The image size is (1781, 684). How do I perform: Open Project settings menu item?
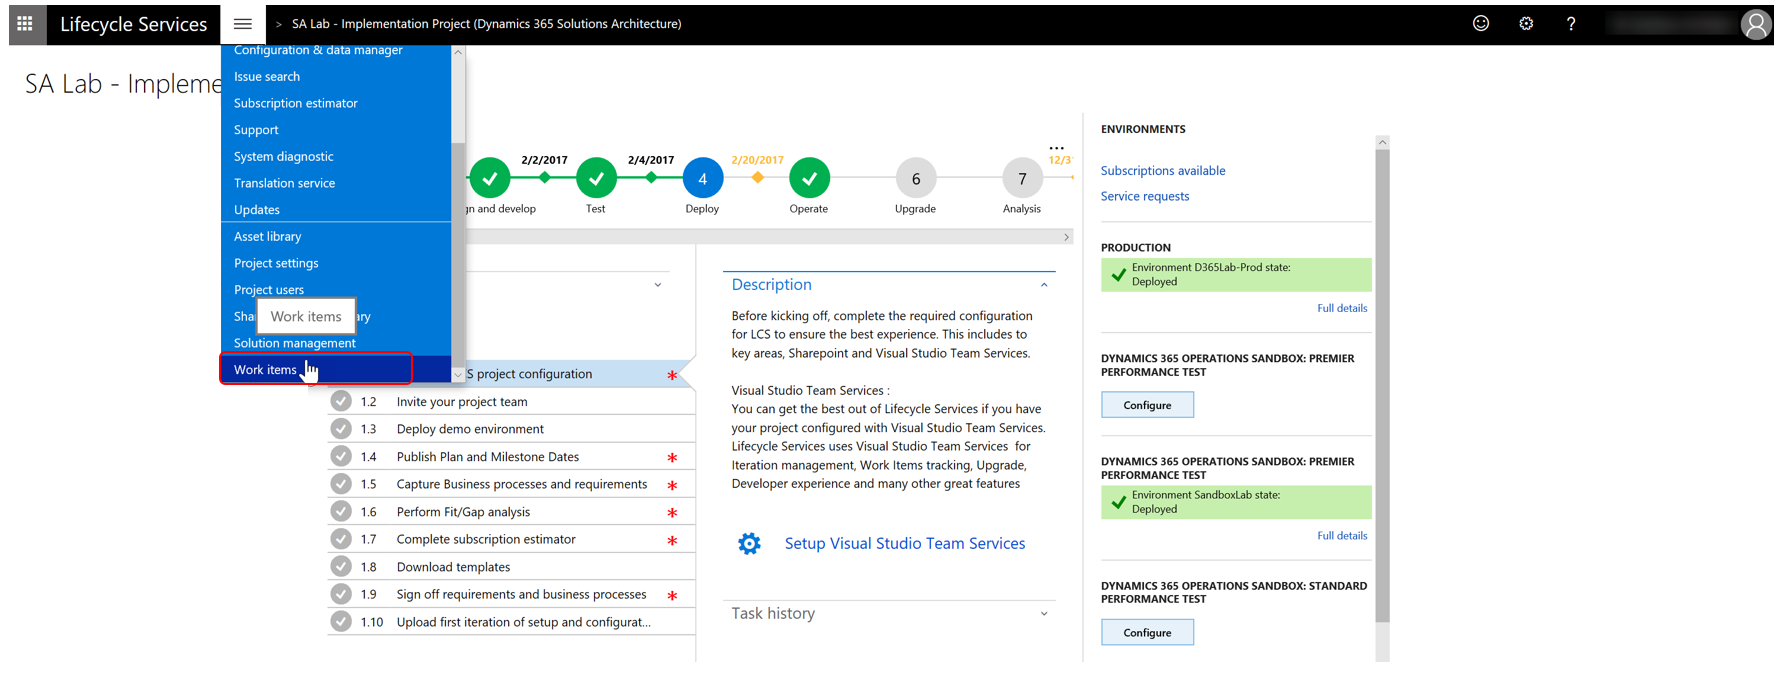click(276, 263)
